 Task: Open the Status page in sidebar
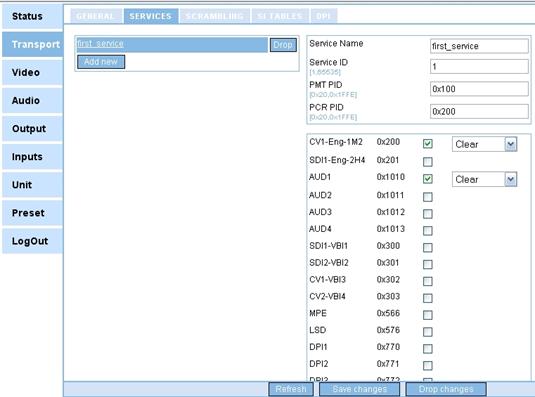(32, 16)
